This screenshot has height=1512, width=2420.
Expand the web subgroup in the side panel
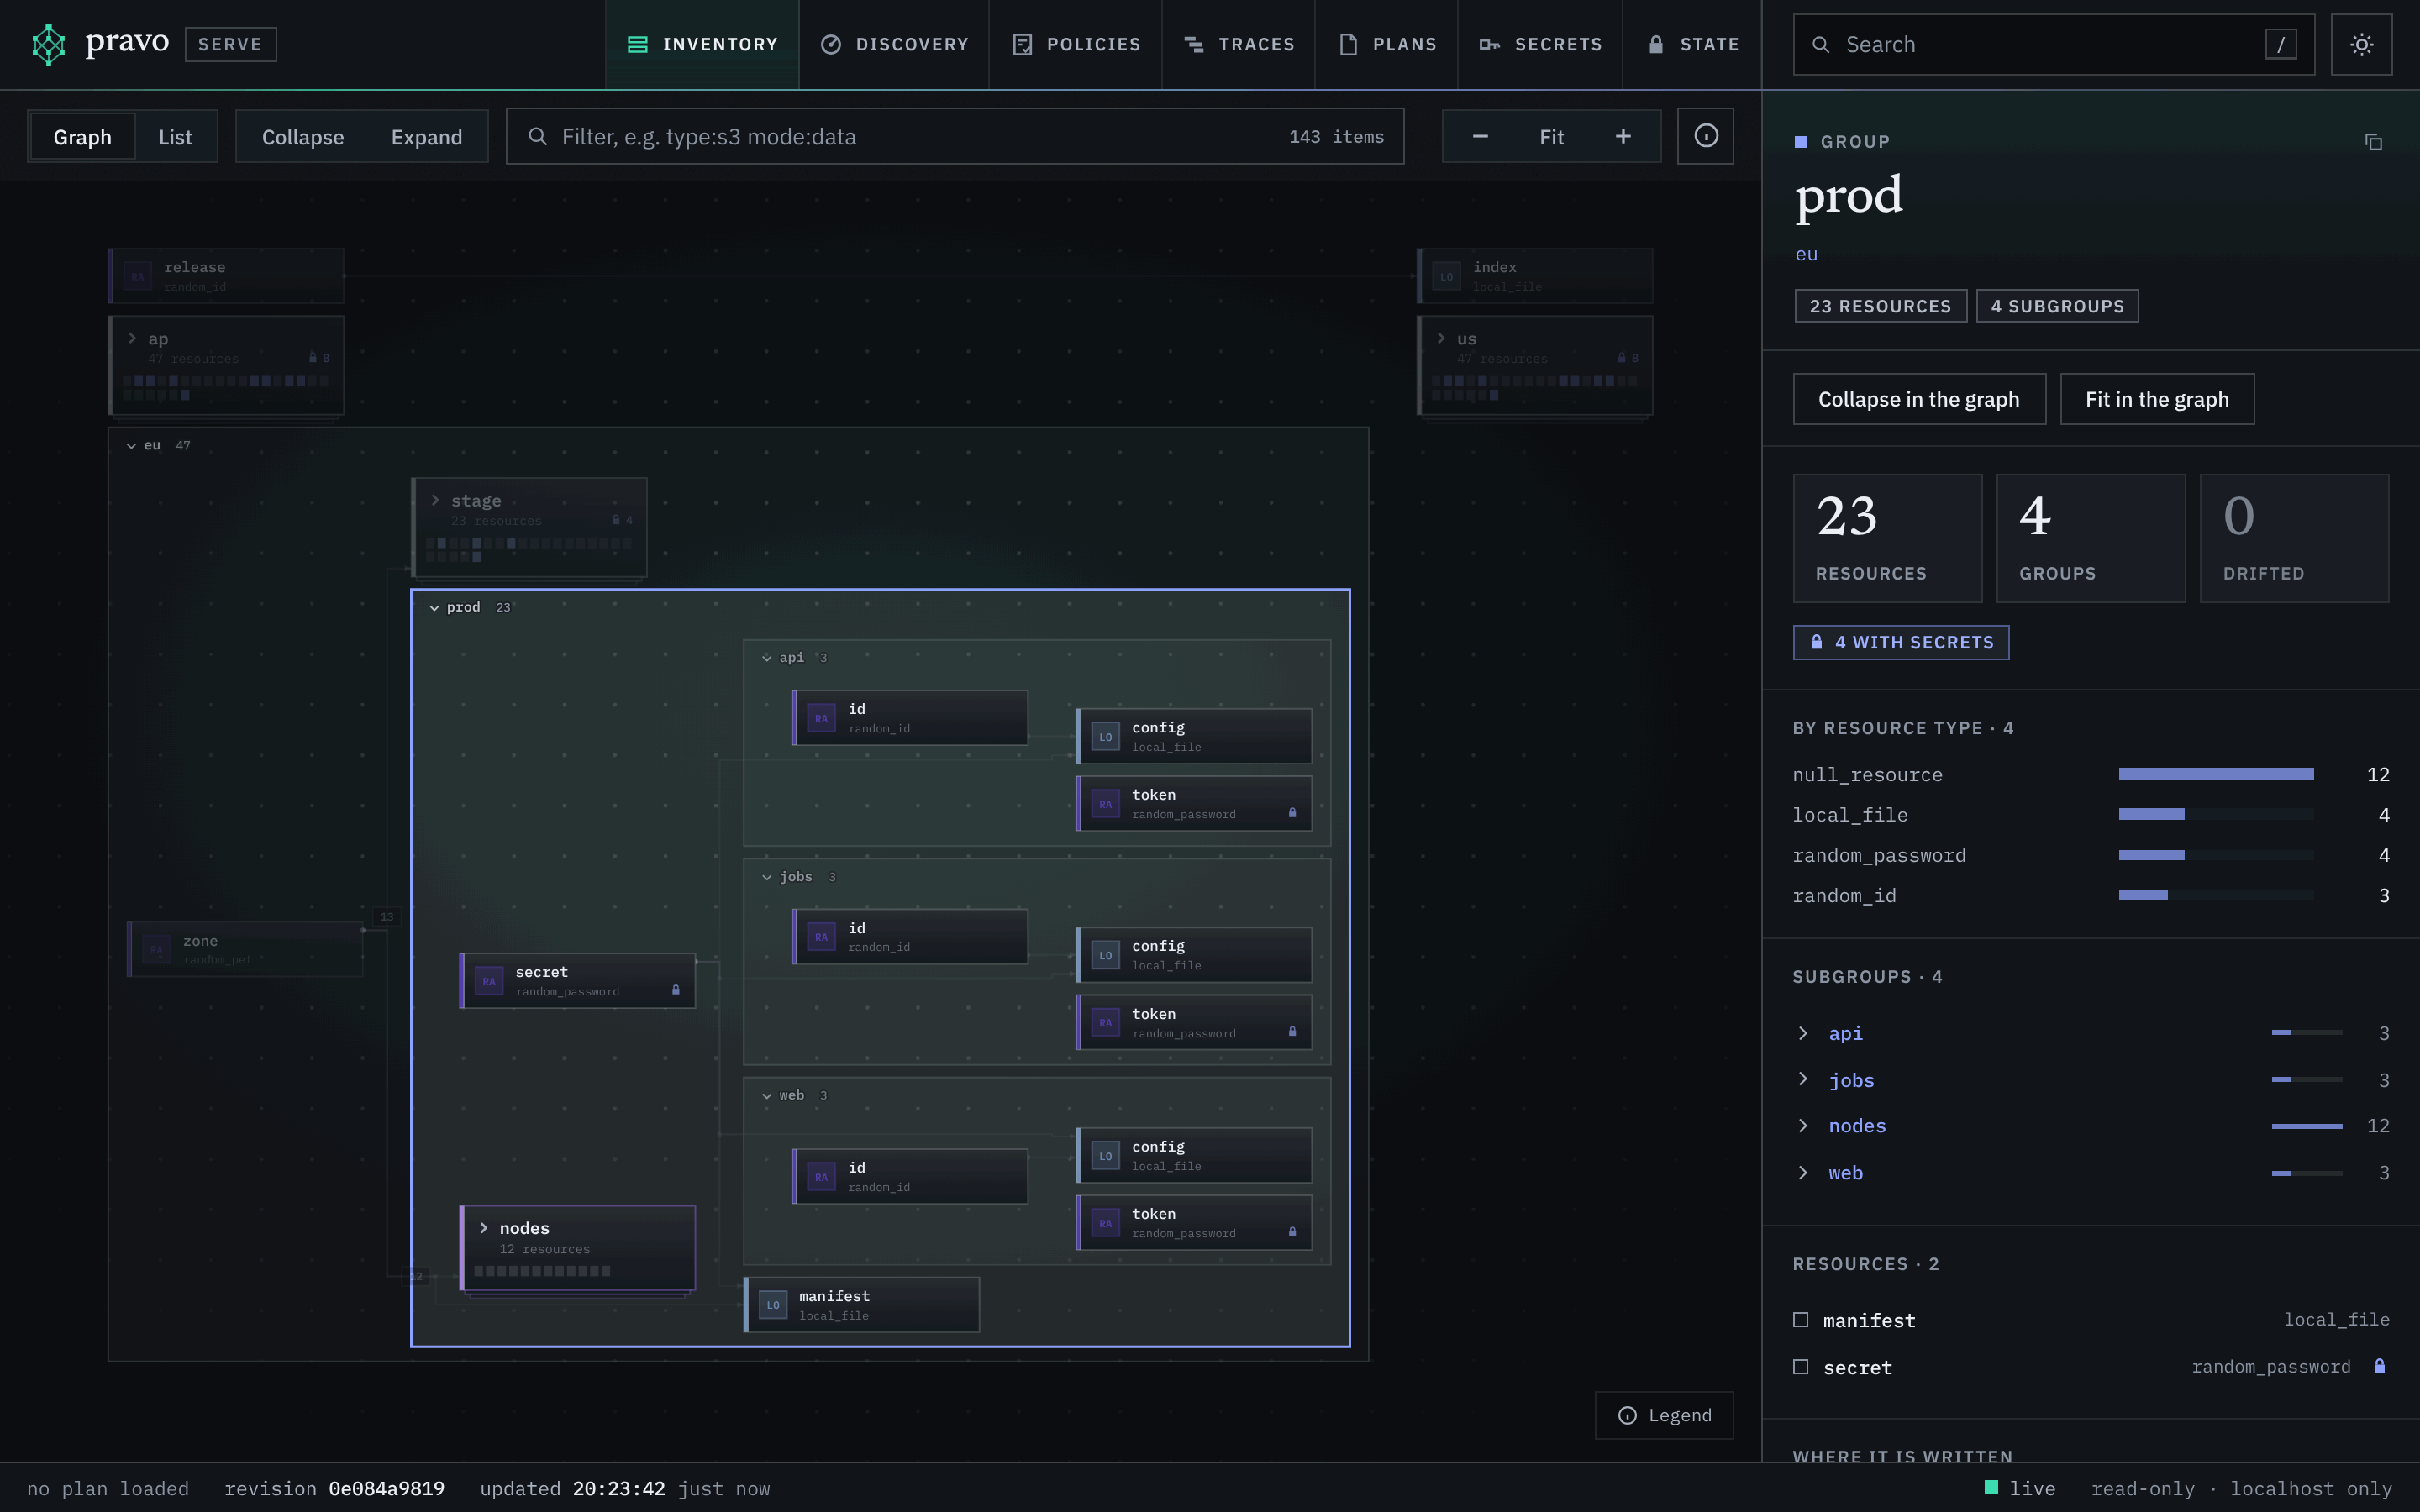1803,1173
